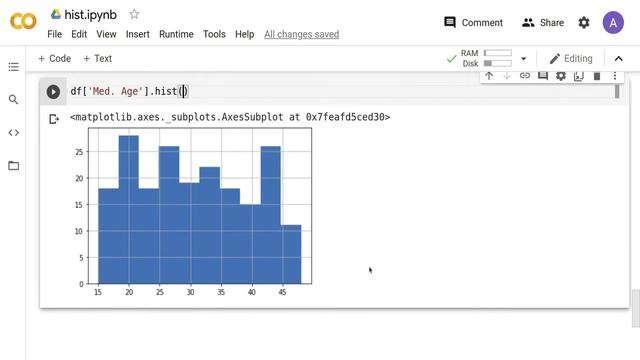Open the runtime connection dropdown arrow

pyautogui.click(x=524, y=59)
